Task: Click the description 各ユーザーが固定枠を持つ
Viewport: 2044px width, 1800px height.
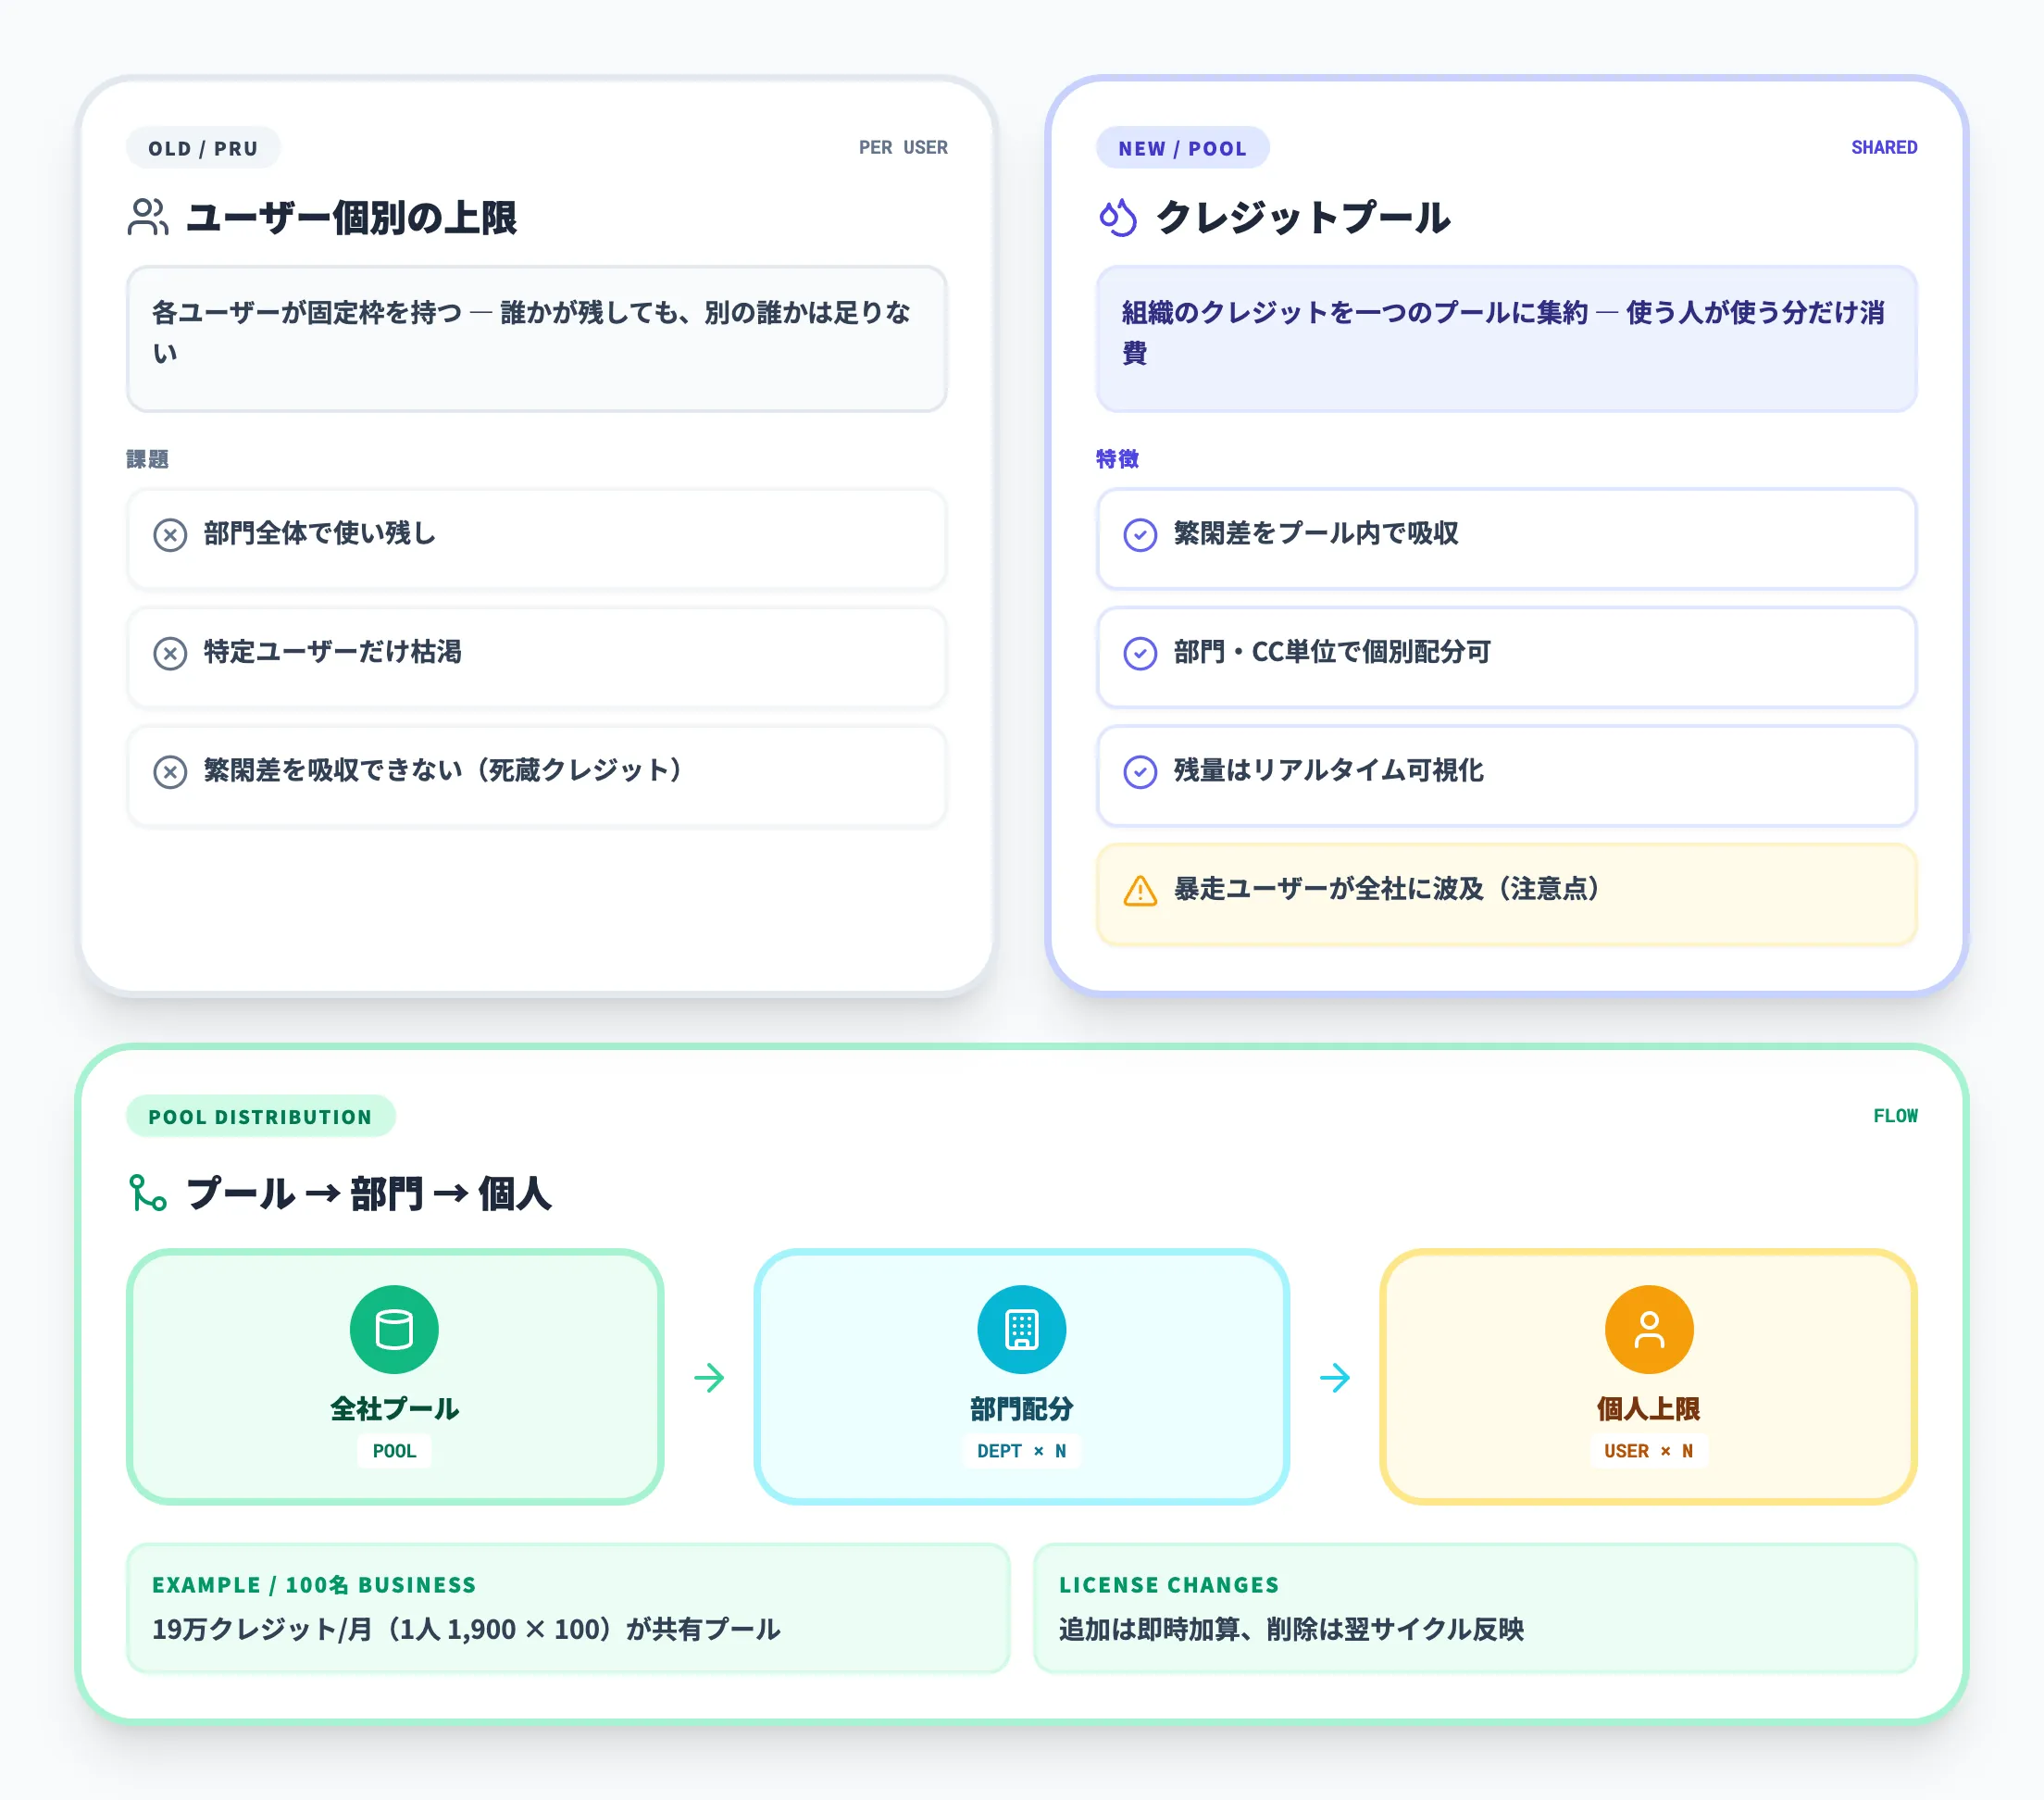Action: [532, 333]
